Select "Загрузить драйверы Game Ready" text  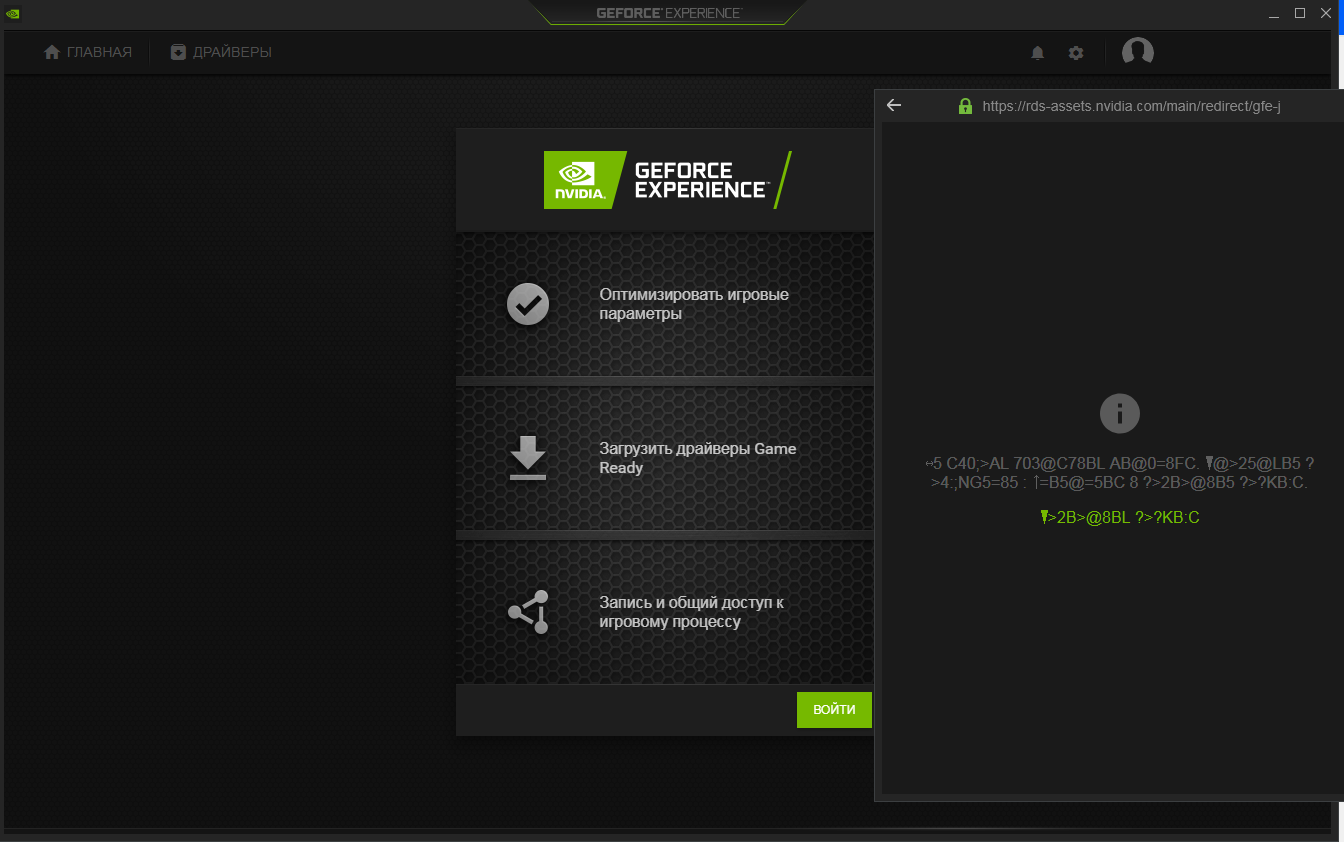click(698, 458)
